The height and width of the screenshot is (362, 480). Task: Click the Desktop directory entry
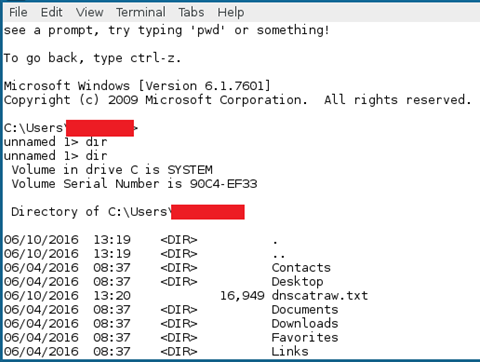(x=297, y=282)
